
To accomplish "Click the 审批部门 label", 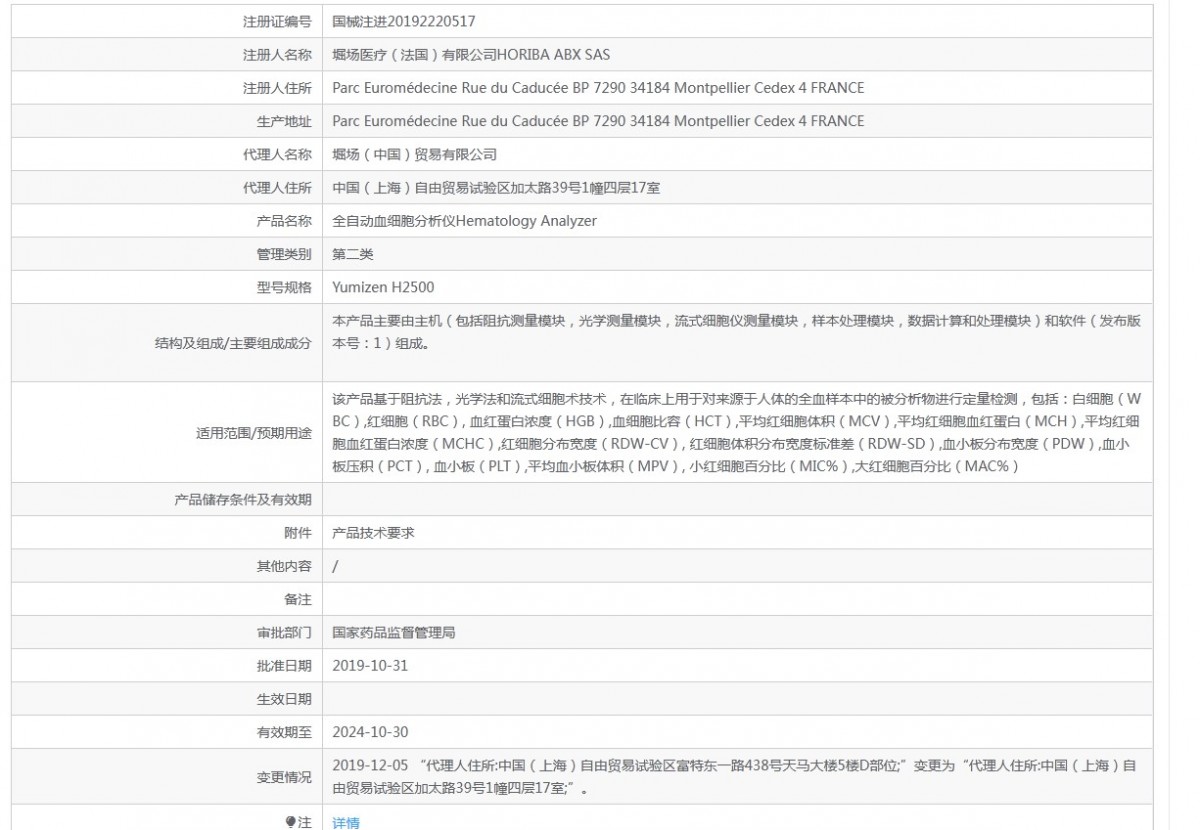I will click(285, 633).
